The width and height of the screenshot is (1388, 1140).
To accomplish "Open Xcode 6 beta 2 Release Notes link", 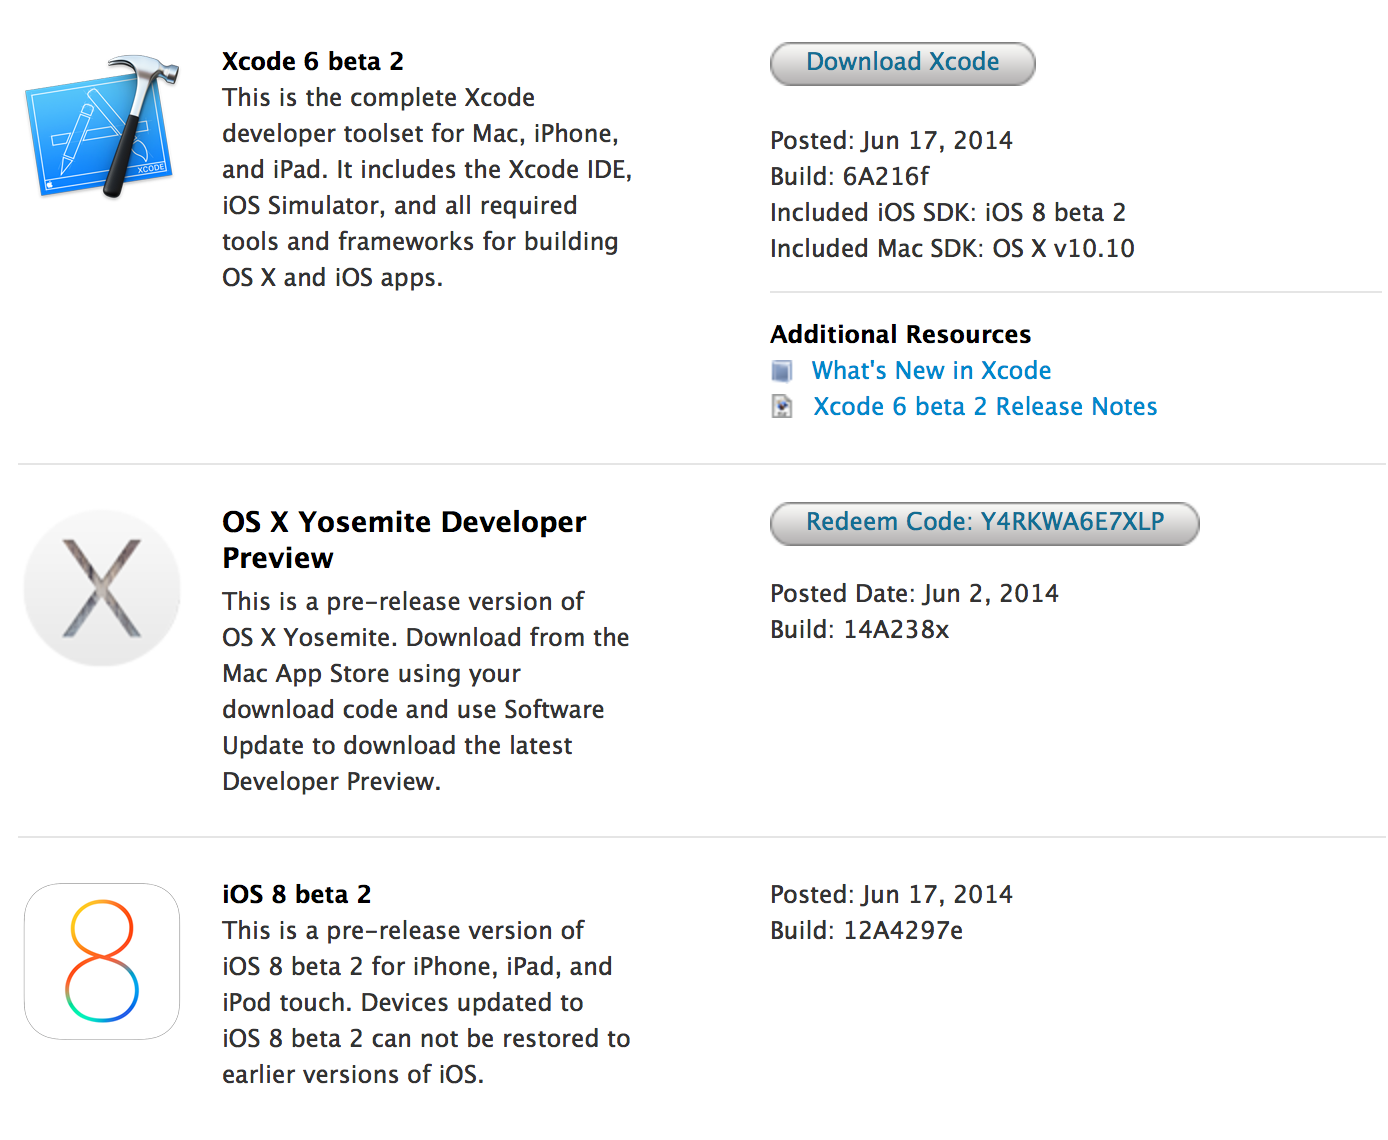I will coord(985,407).
